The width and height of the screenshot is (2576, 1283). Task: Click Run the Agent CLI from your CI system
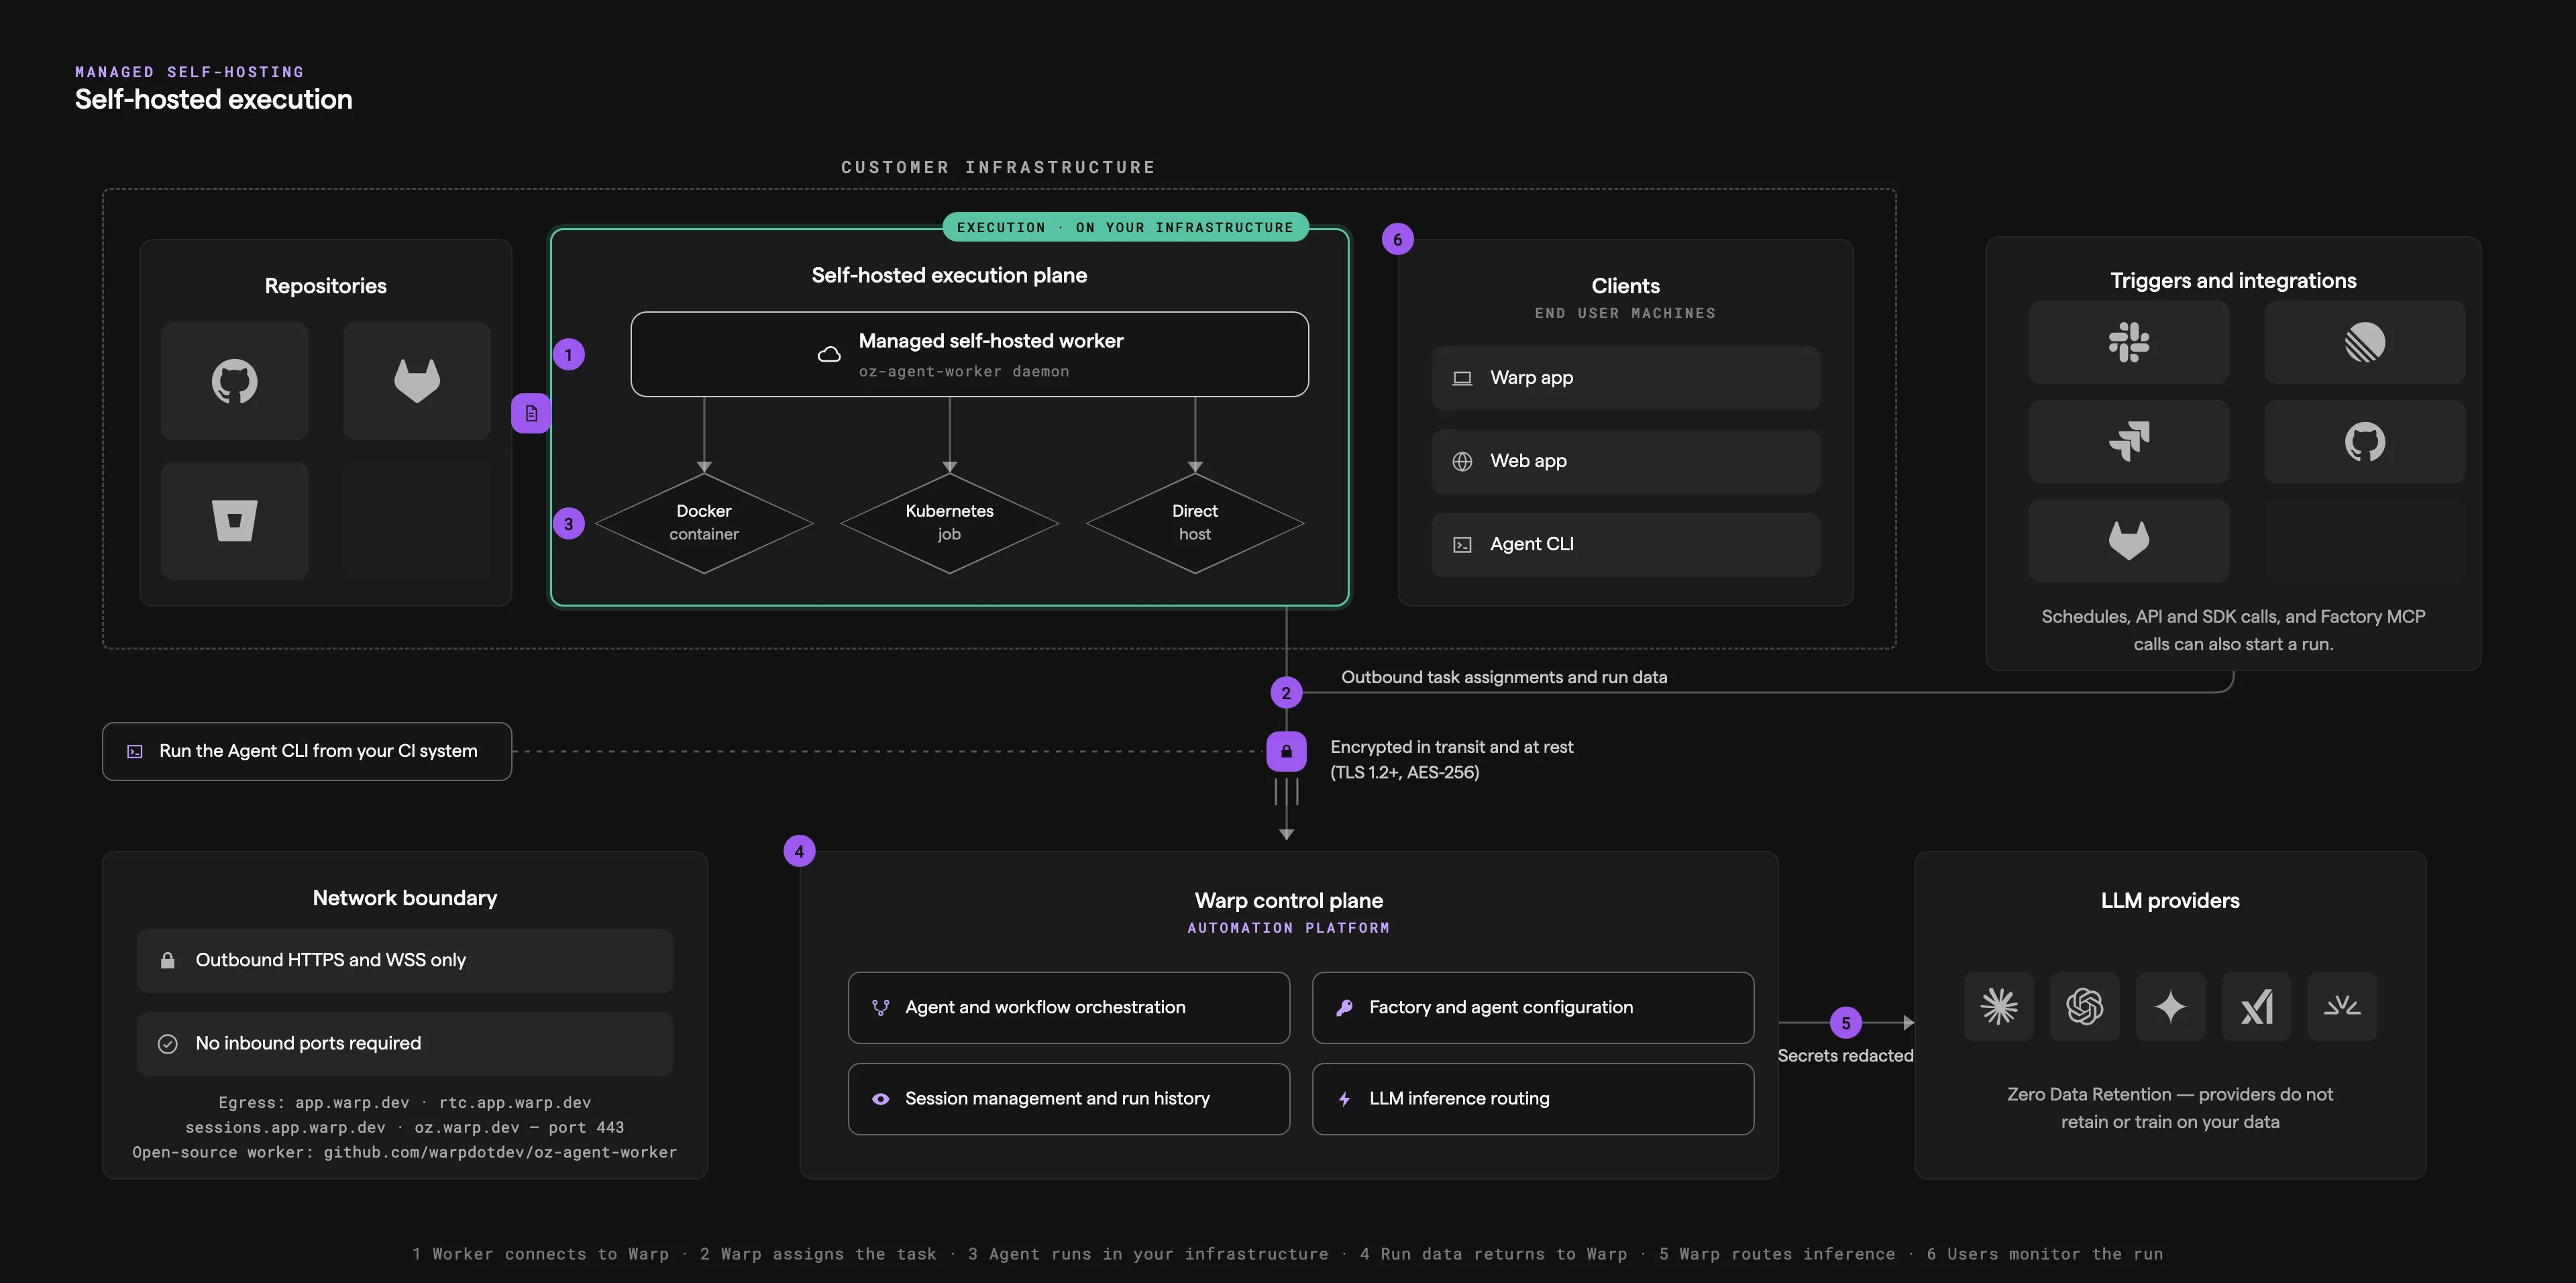307,751
